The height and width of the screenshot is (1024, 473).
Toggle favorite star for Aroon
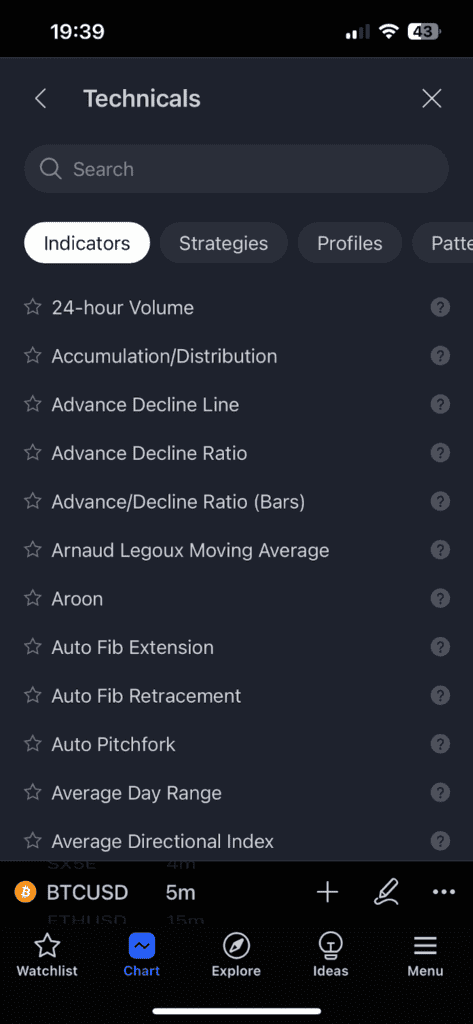click(x=33, y=598)
